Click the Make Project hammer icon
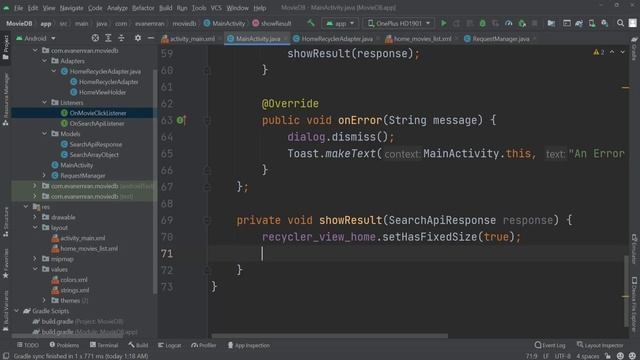Image resolution: width=640 pixels, height=360 pixels. pos(311,23)
